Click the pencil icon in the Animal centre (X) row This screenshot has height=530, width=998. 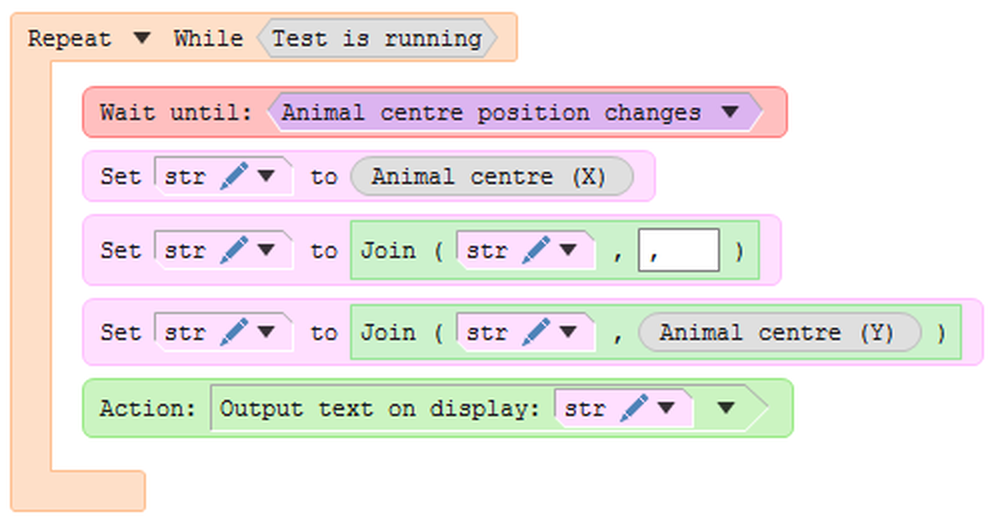pyautogui.click(x=234, y=177)
